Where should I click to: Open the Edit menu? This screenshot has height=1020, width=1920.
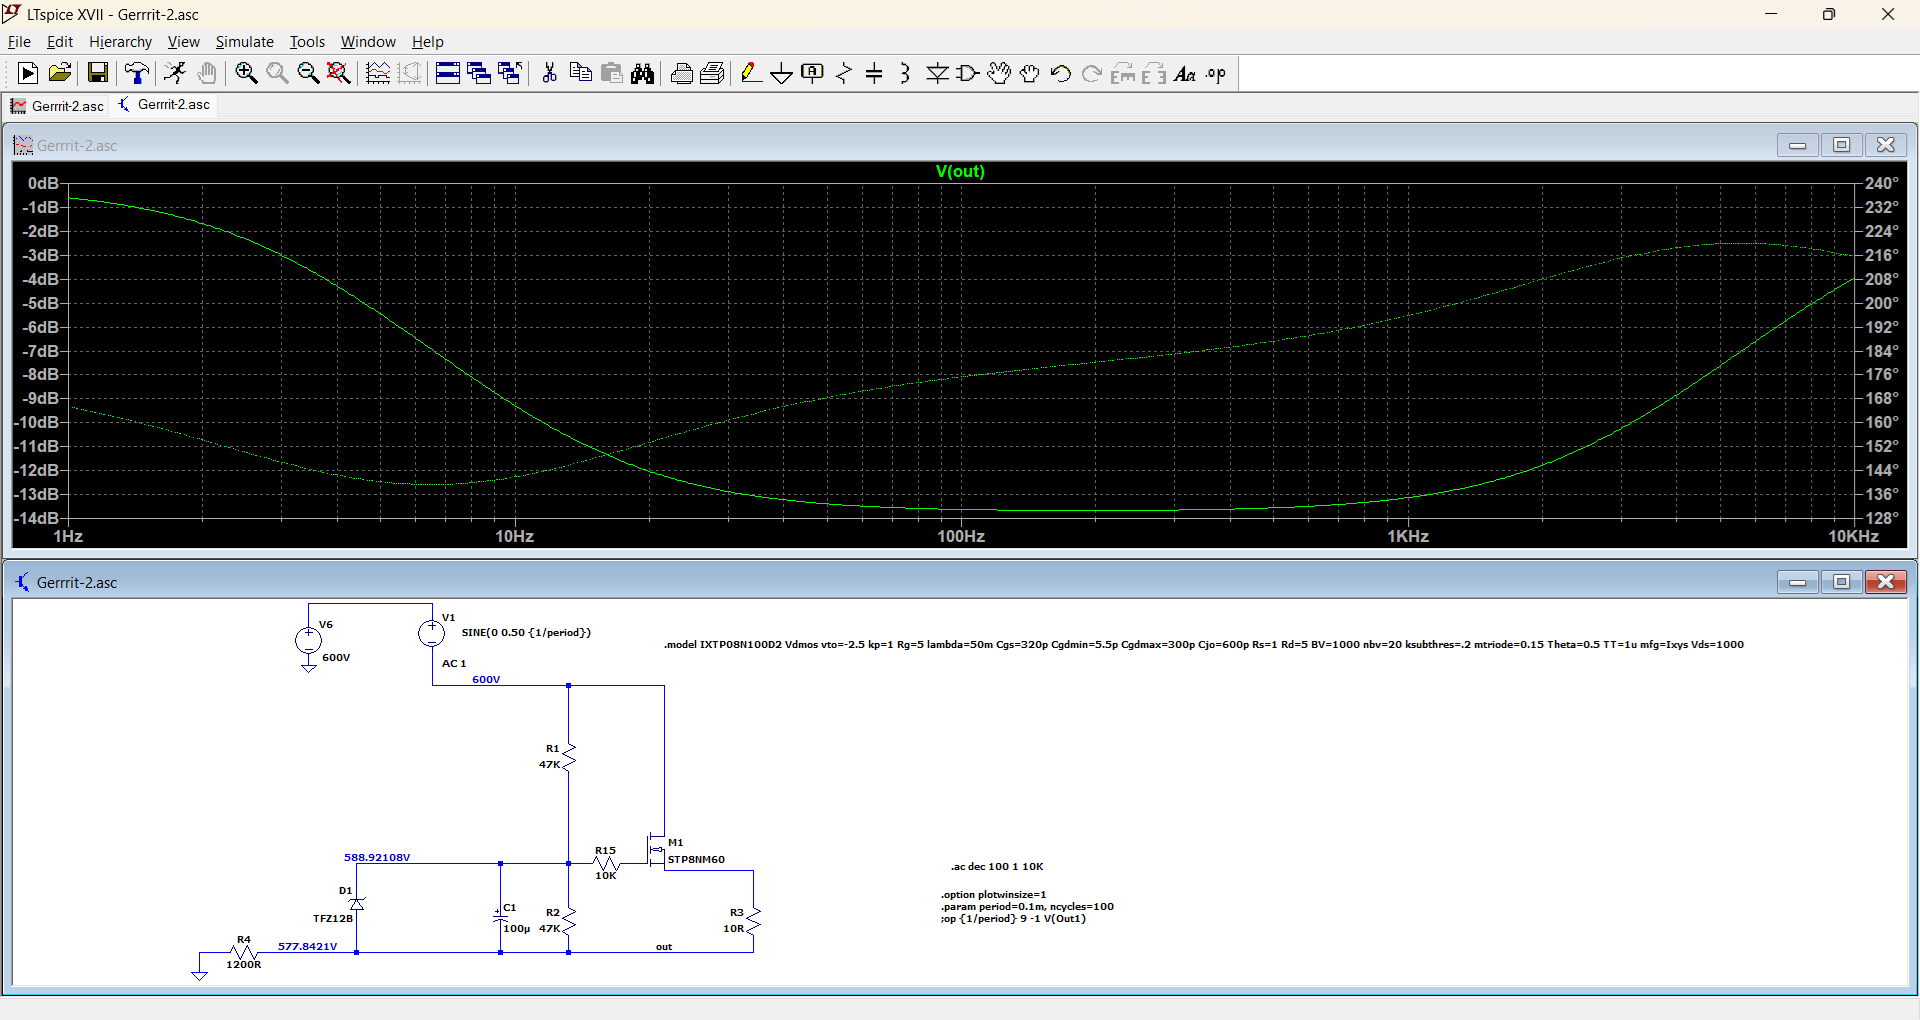[x=60, y=42]
